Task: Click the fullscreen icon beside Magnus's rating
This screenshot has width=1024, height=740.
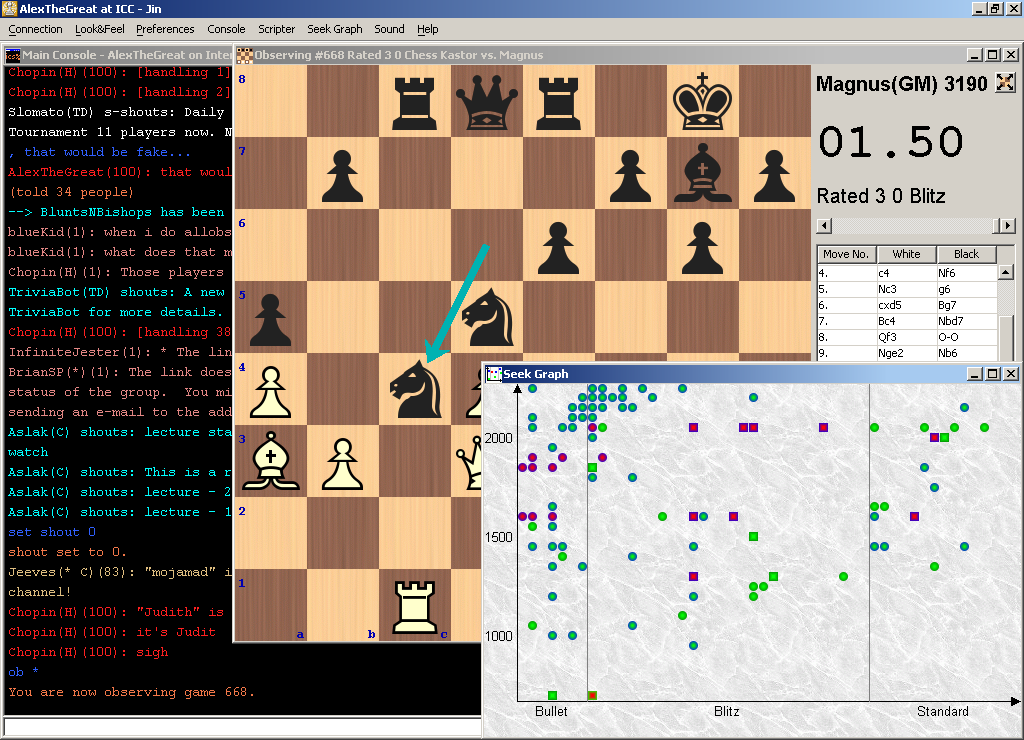Action: click(x=1005, y=84)
